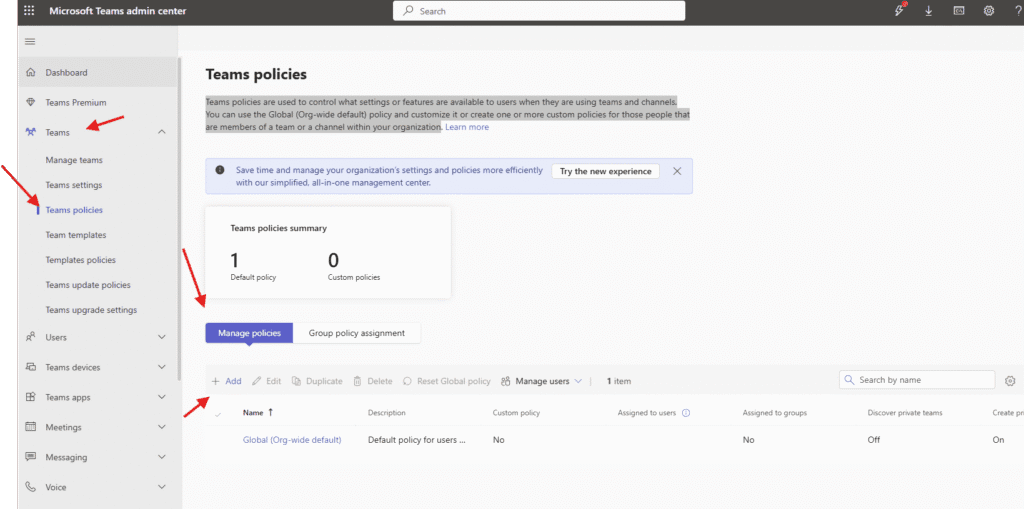The image size is (1024, 509).
Task: Open Global (Org-wide default) policy
Action: (x=292, y=440)
